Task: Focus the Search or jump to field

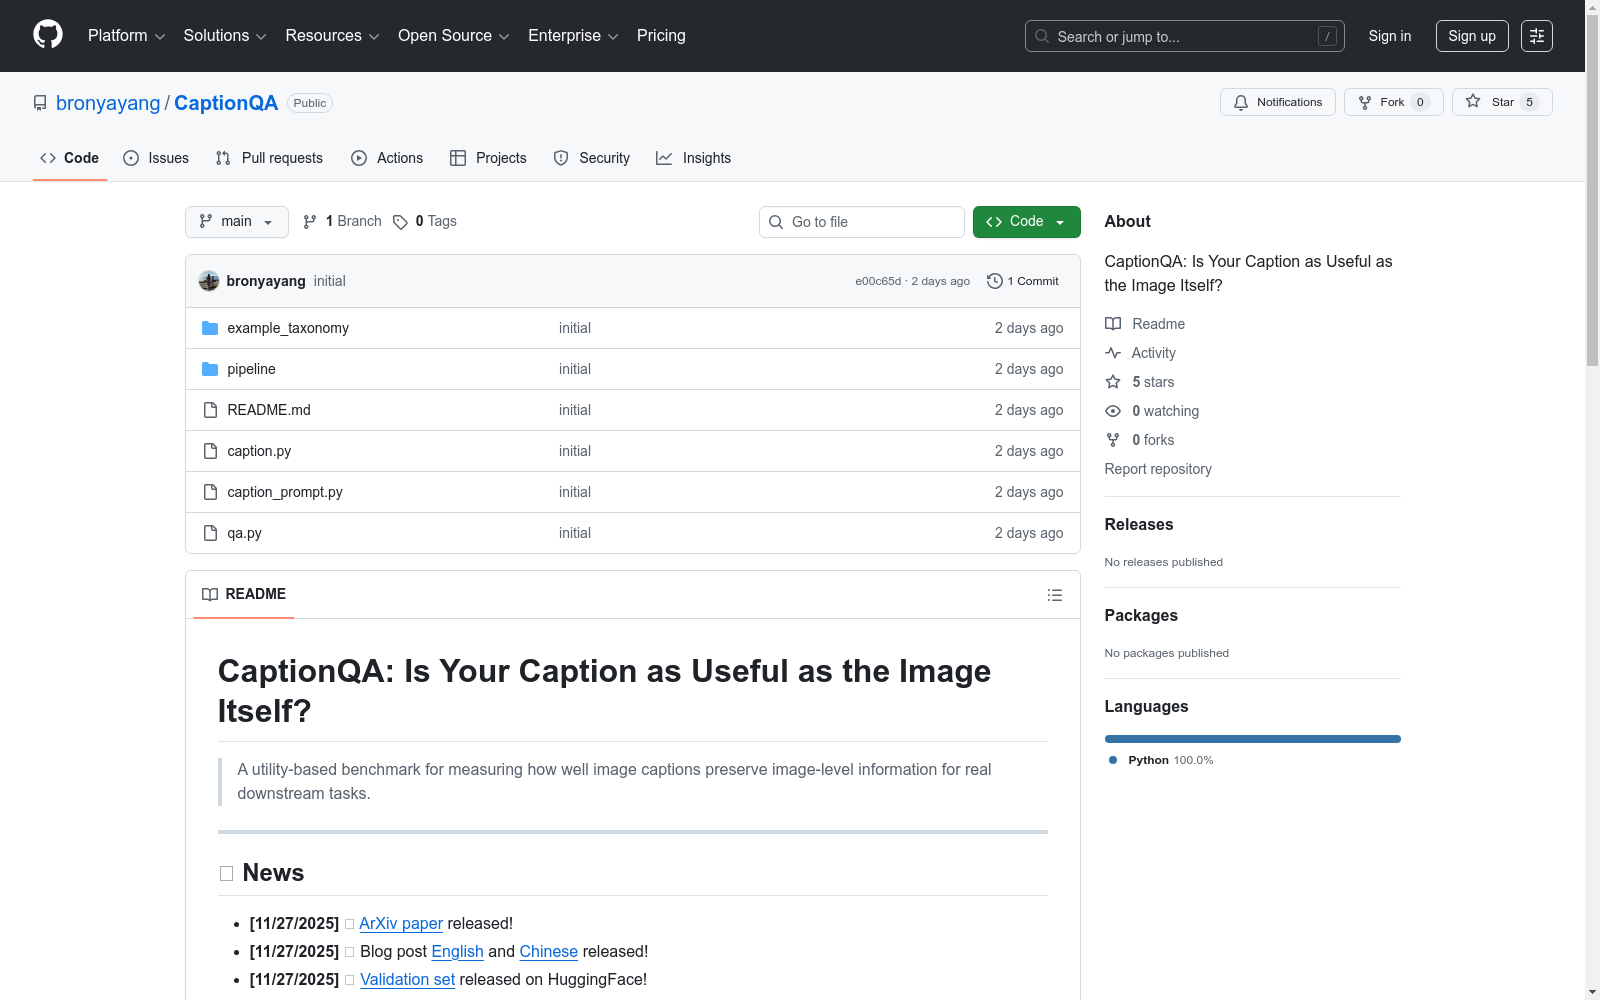Action: point(1185,36)
